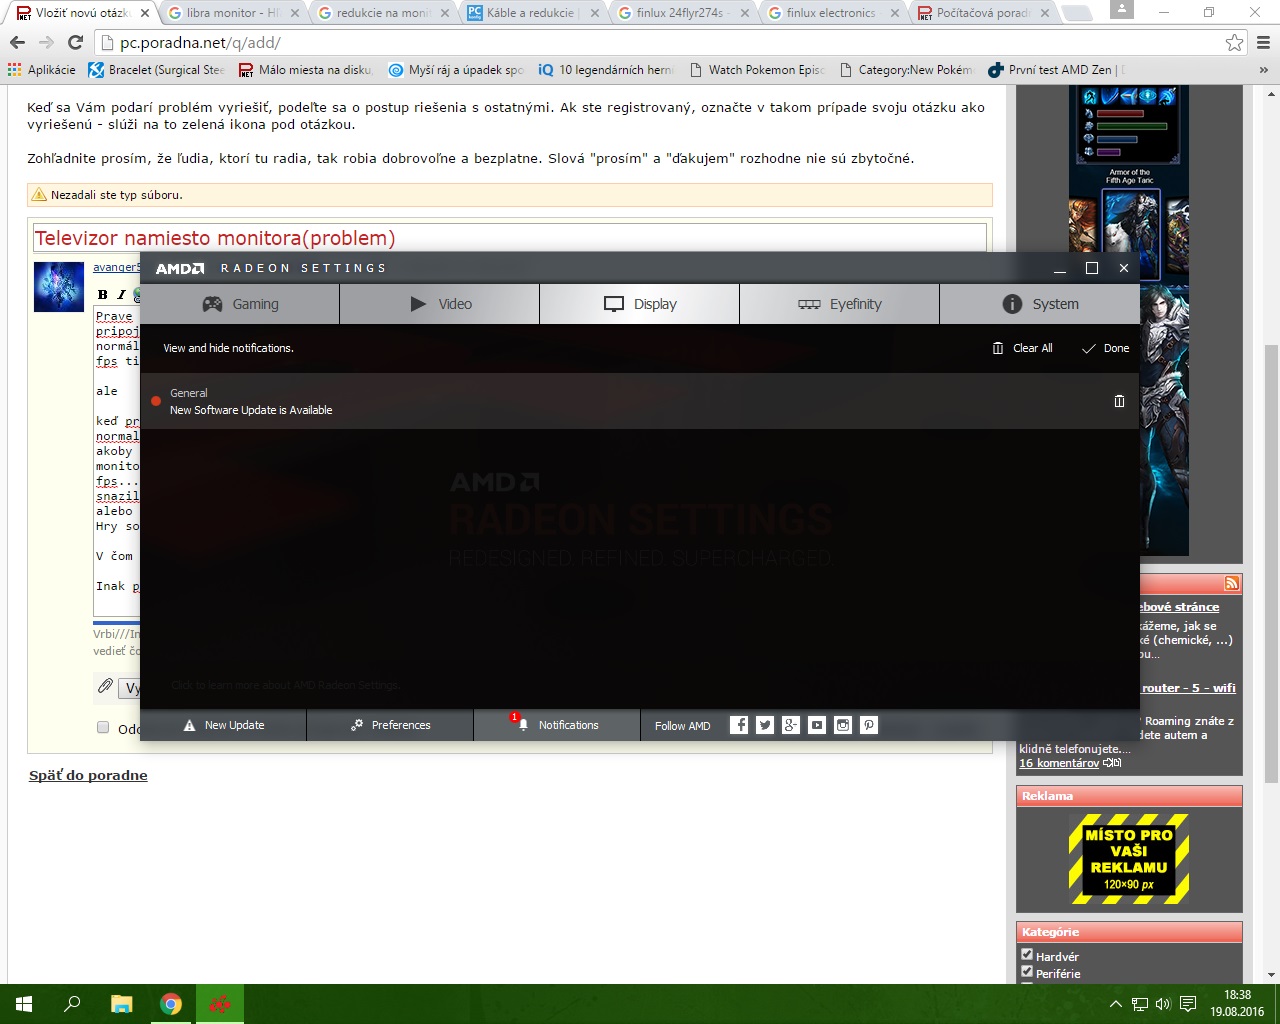Viewport: 1280px width, 1024px height.
Task: Open the Gaming tab in Radeon Settings
Action: 240,304
